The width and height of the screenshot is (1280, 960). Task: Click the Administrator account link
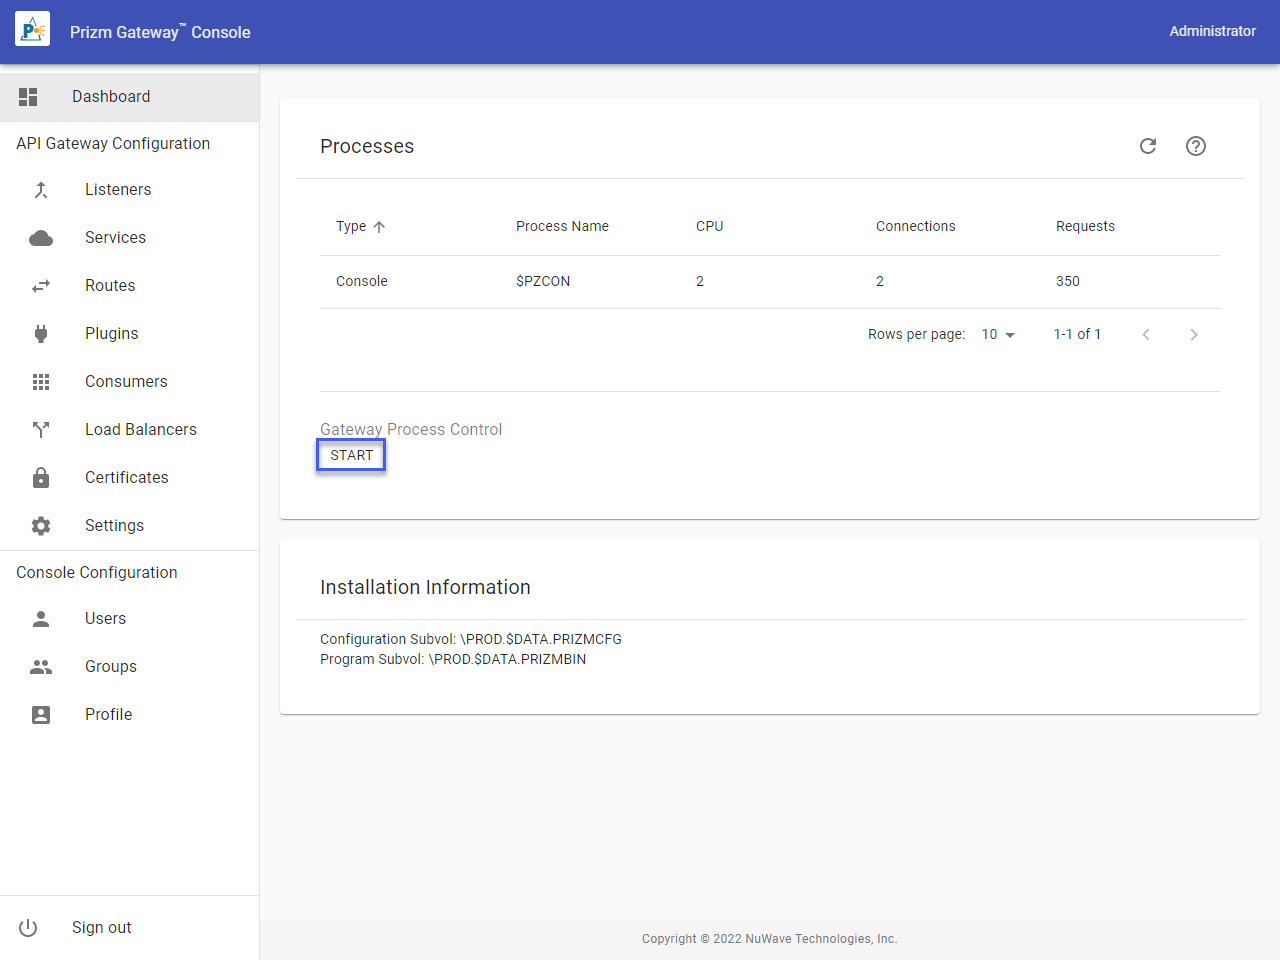(1212, 31)
